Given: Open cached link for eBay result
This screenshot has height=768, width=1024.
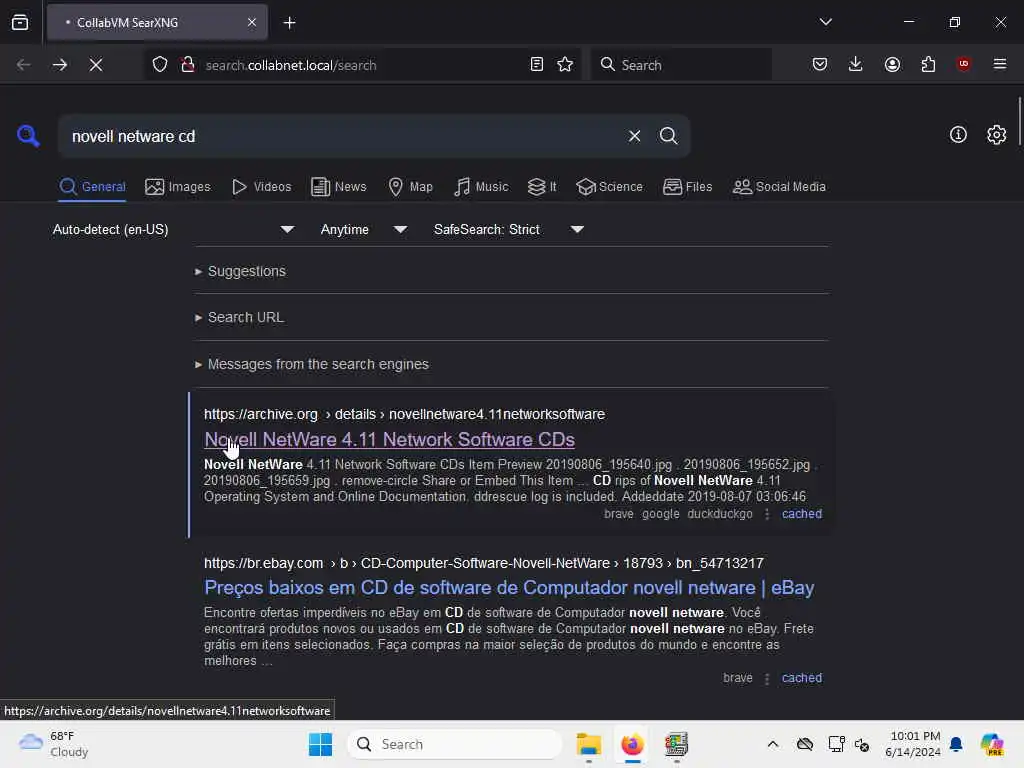Looking at the screenshot, I should (x=801, y=678).
